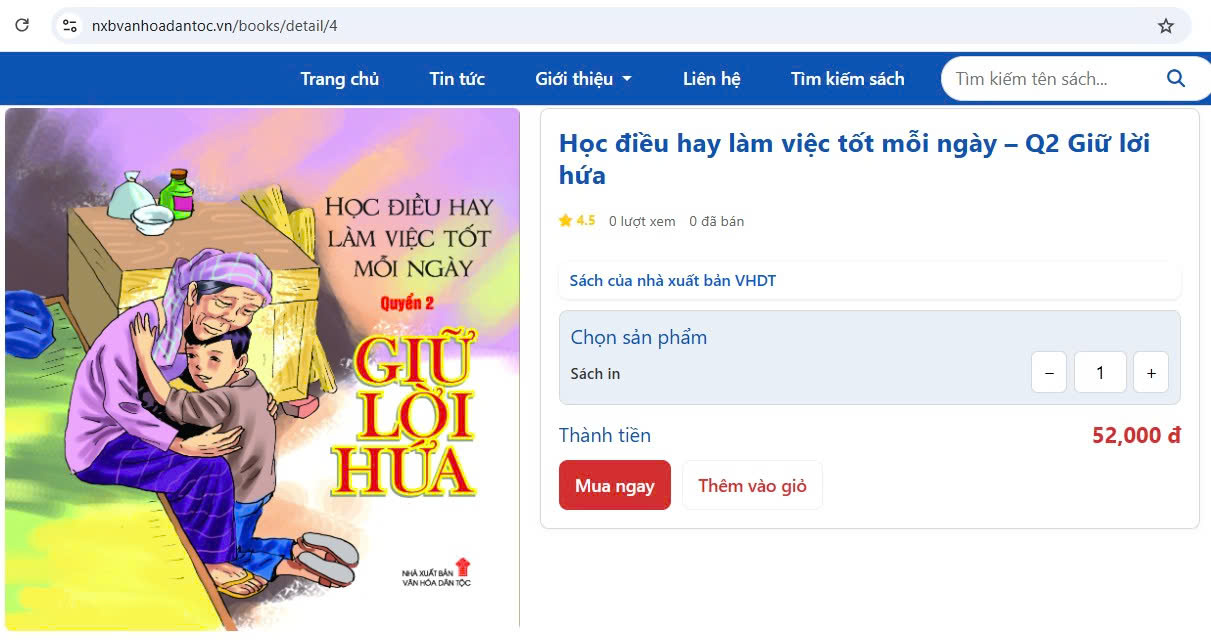This screenshot has height=642, width=1211.
Task: Click the Tìm kiếm tên sách search field
Action: 1050,79
